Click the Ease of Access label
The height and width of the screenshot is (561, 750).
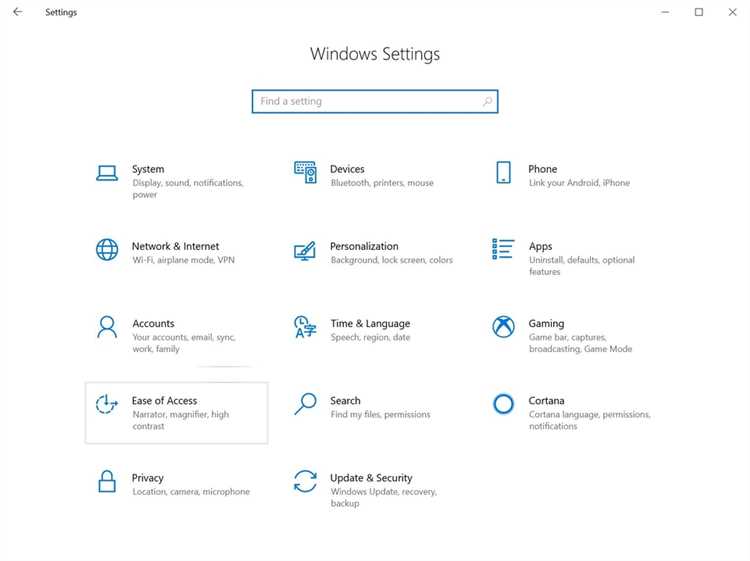tap(164, 401)
